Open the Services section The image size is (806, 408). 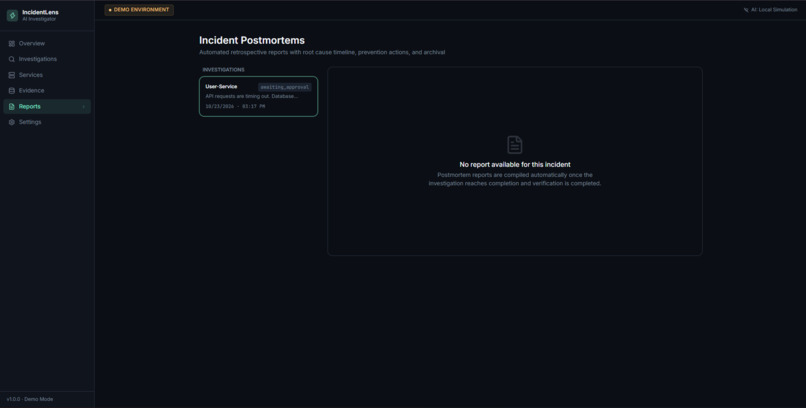click(47, 75)
